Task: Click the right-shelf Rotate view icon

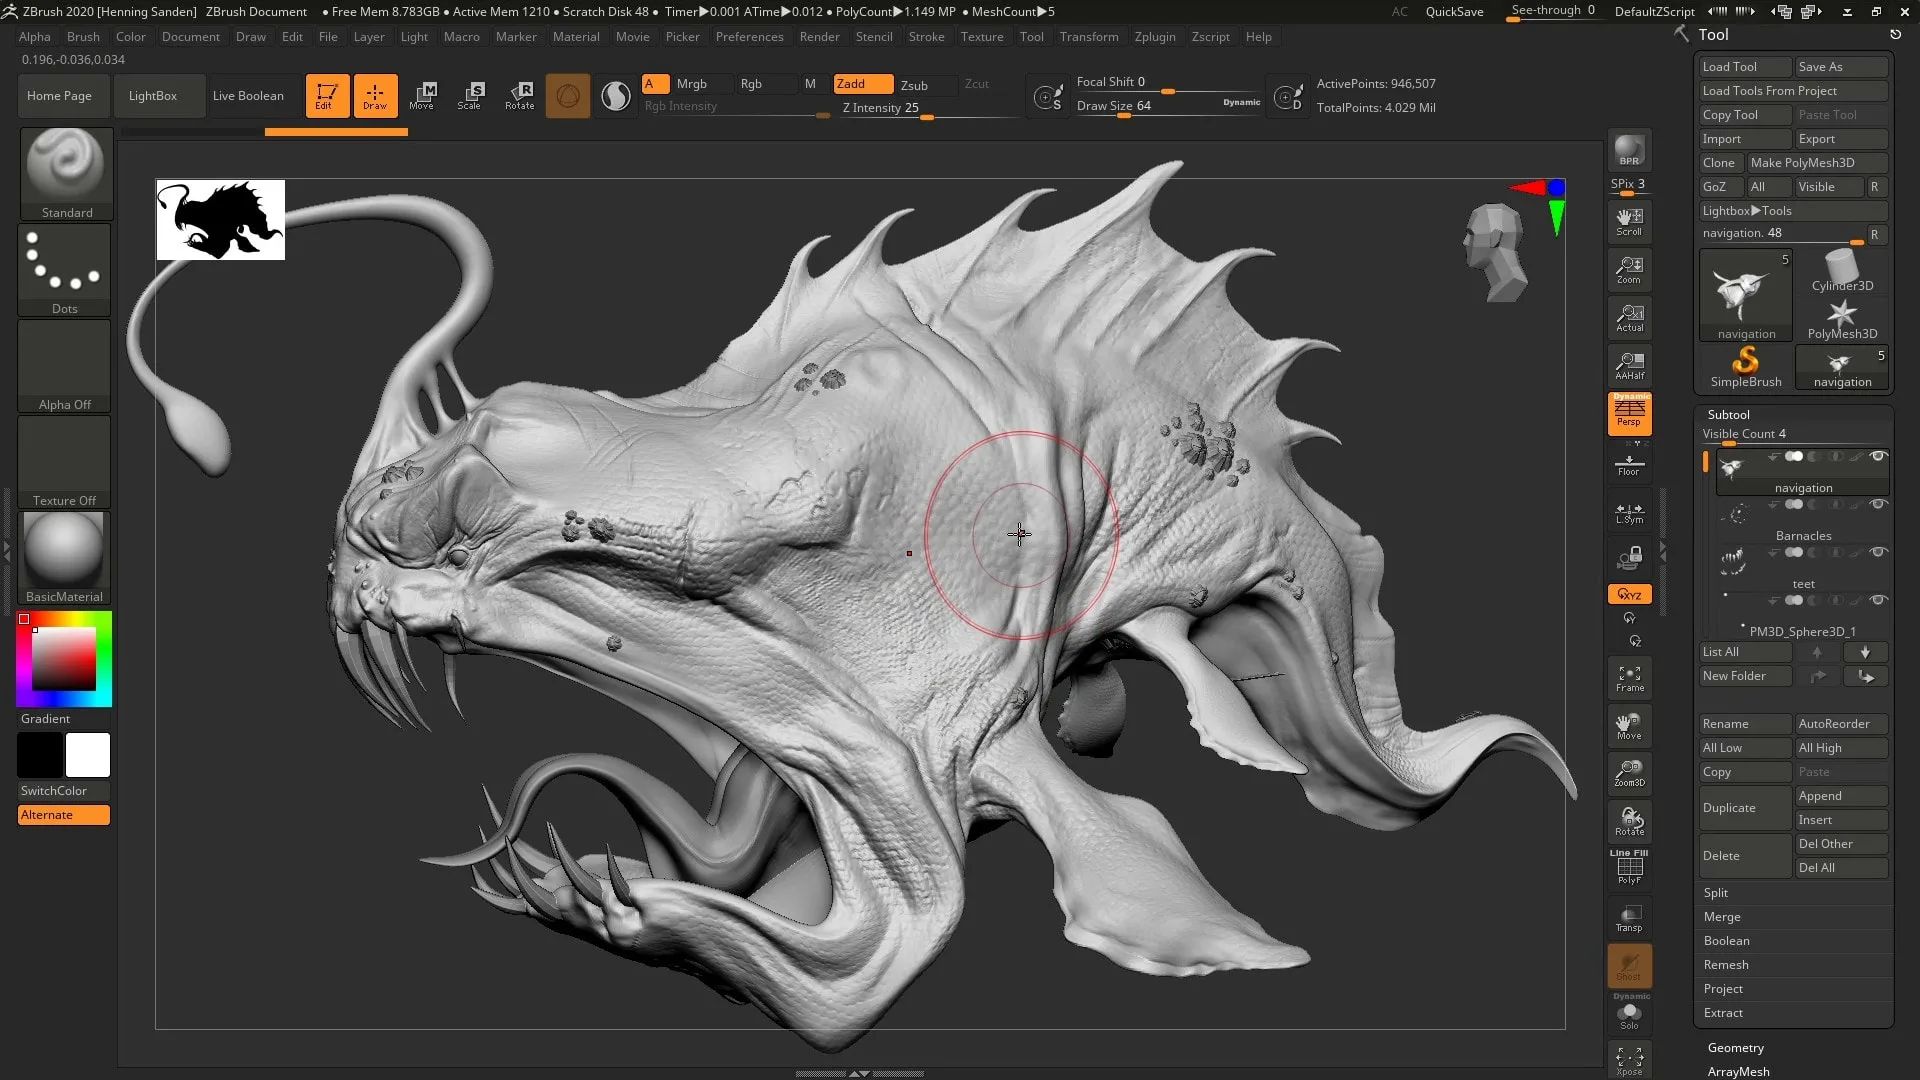Action: pyautogui.click(x=1629, y=822)
